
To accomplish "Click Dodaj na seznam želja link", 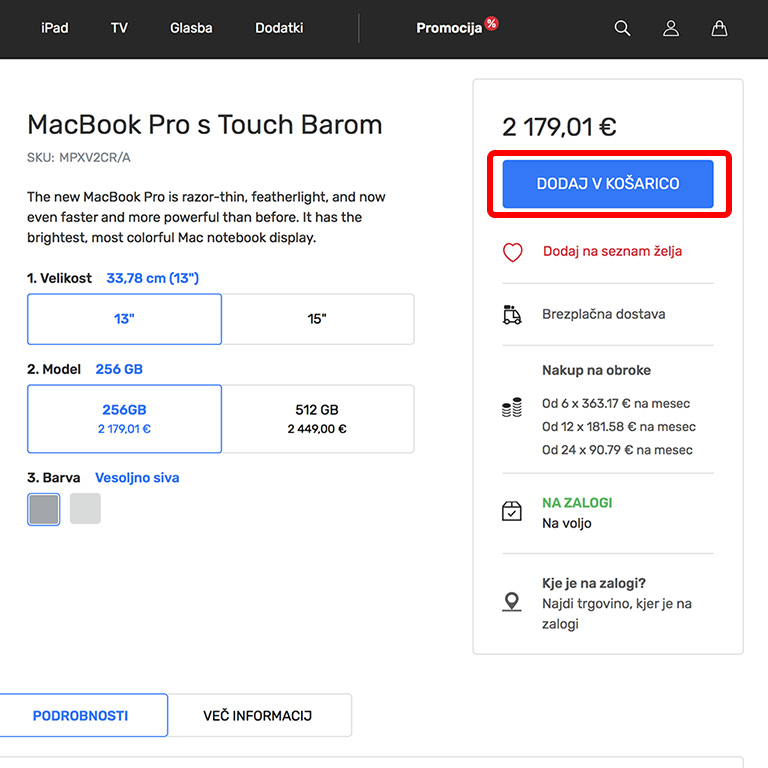I will point(612,251).
